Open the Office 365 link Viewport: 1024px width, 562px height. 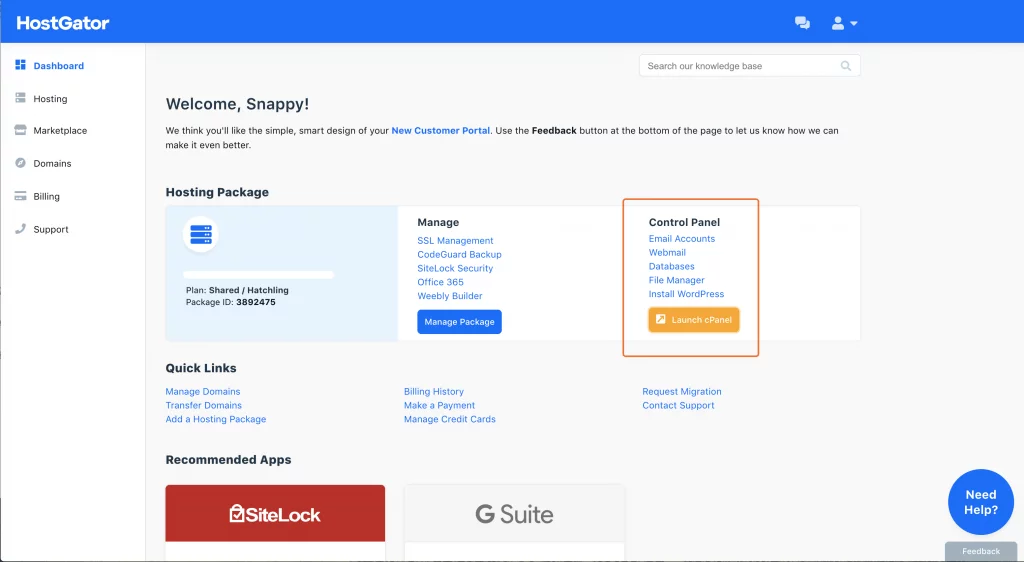click(440, 282)
